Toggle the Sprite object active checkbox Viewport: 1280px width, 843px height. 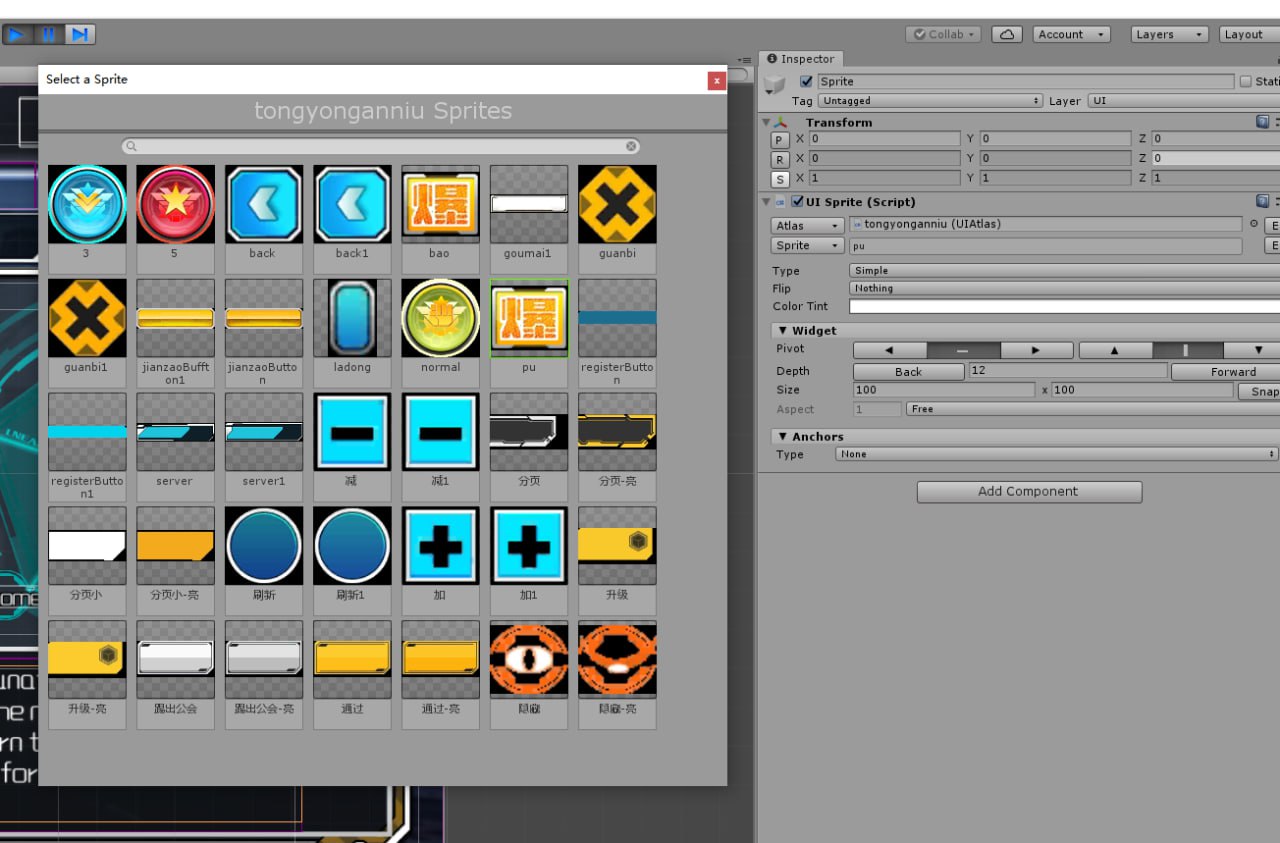806,82
